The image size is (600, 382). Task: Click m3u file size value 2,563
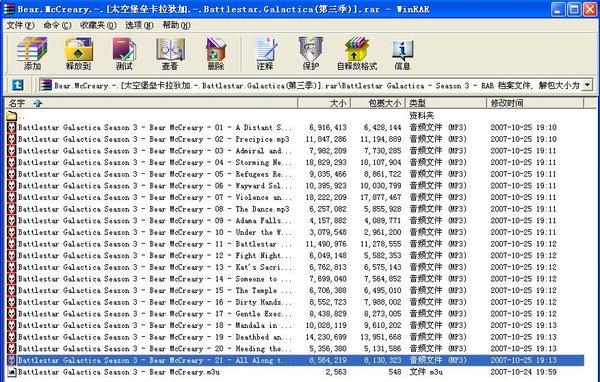(336, 372)
